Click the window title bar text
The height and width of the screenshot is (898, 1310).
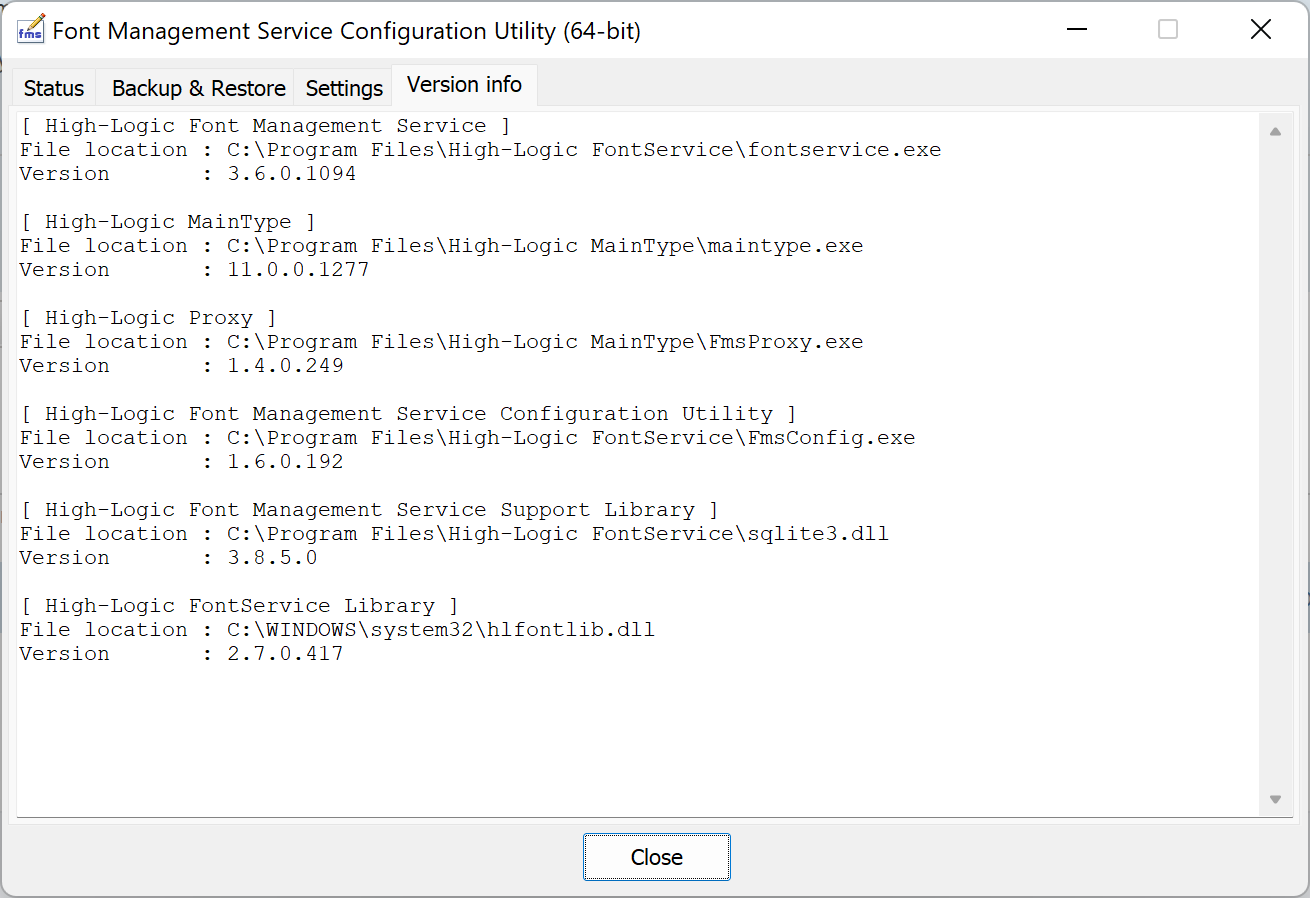(346, 31)
